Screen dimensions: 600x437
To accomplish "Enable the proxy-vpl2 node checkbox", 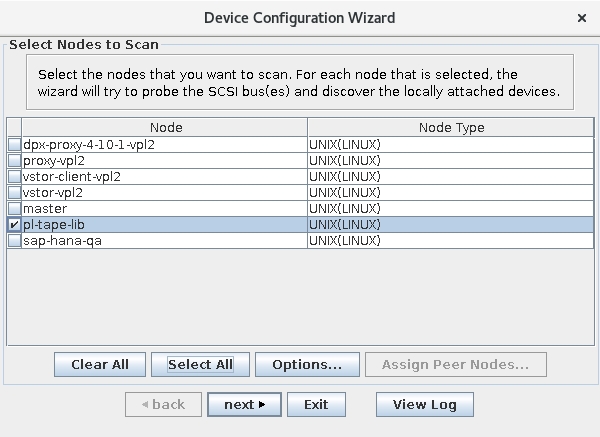I will (14, 161).
